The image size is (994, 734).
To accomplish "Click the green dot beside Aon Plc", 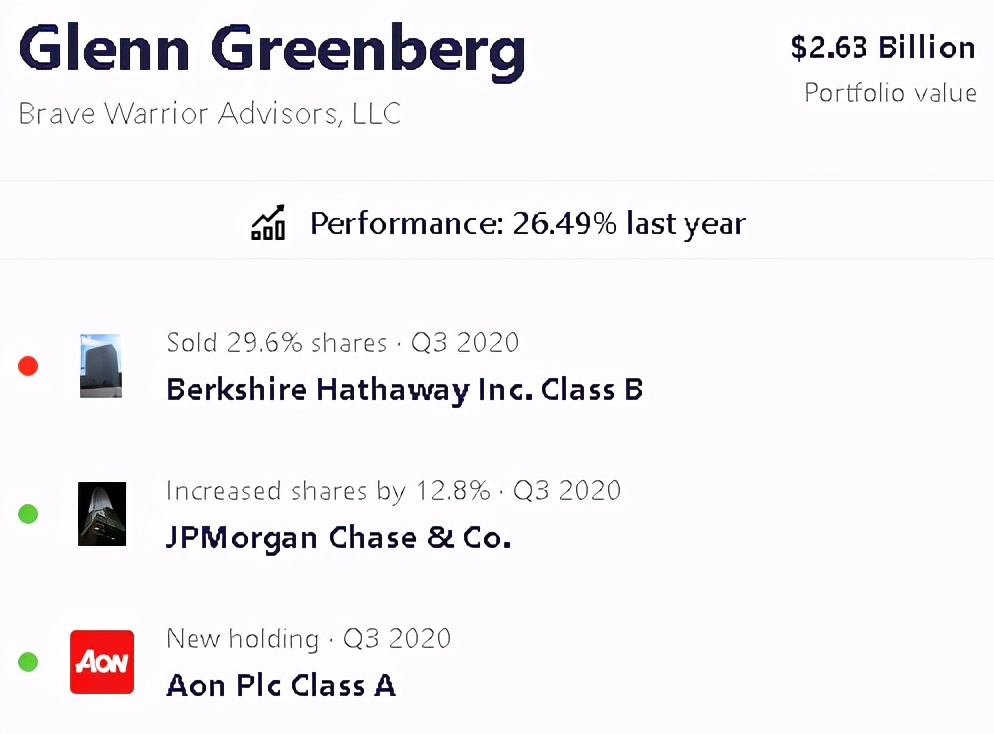I will pos(28,662).
